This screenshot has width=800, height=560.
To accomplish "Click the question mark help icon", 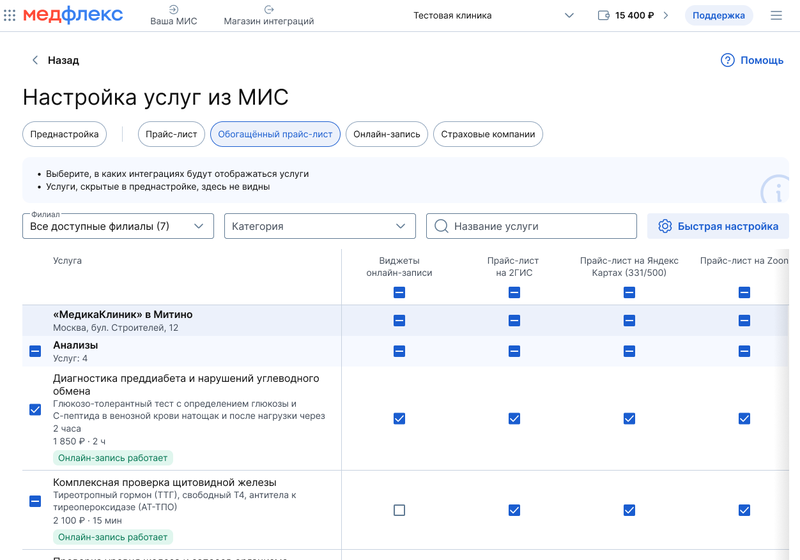I will 727,60.
